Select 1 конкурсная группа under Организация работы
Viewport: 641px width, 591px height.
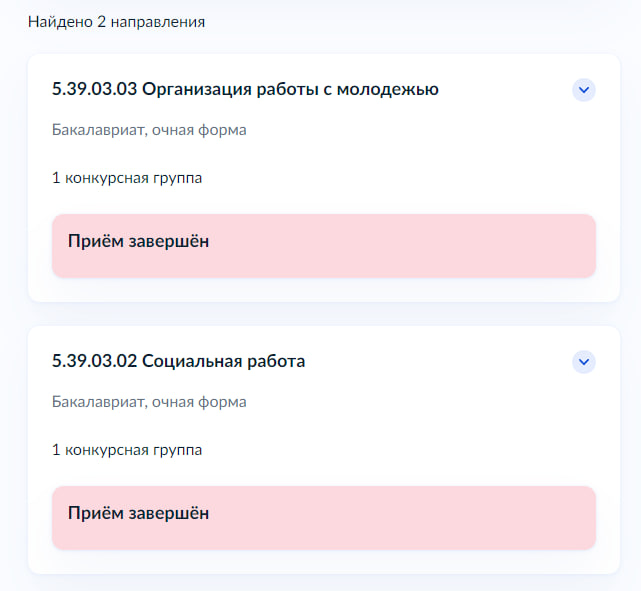[127, 178]
